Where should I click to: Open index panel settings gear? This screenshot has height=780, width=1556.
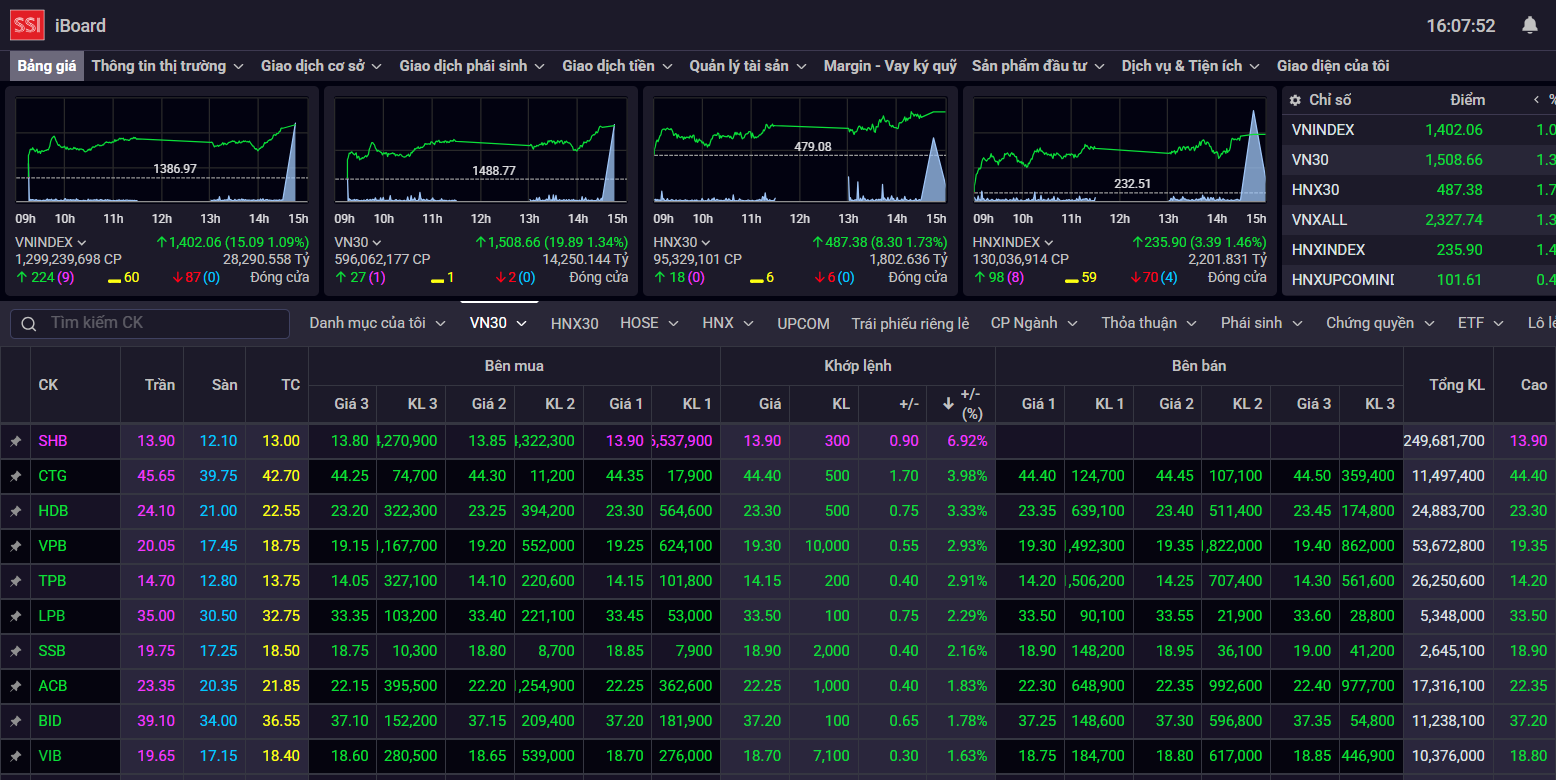(x=1295, y=100)
